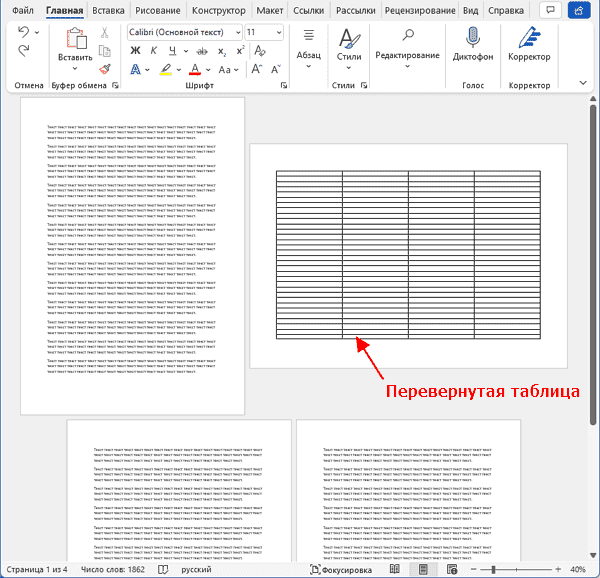This screenshot has width=600, height=578.
Task: Toggle subscript formatting
Action: click(x=222, y=51)
